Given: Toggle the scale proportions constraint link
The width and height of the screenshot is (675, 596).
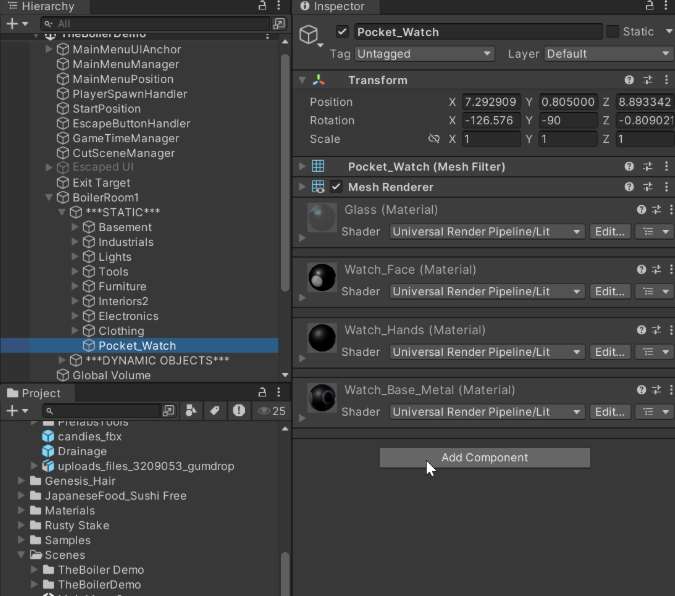Looking at the screenshot, I should click(x=433, y=140).
